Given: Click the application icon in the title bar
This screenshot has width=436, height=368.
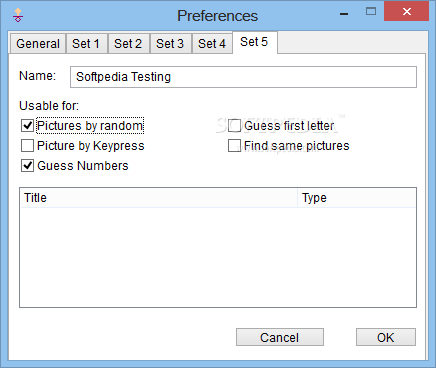Looking at the screenshot, I should point(18,15).
